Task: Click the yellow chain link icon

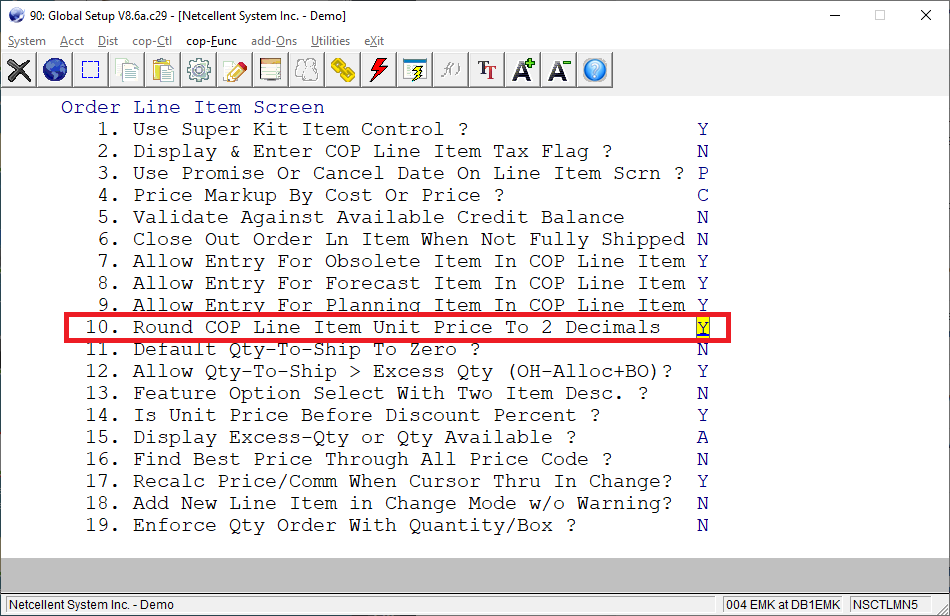Action: pos(343,70)
